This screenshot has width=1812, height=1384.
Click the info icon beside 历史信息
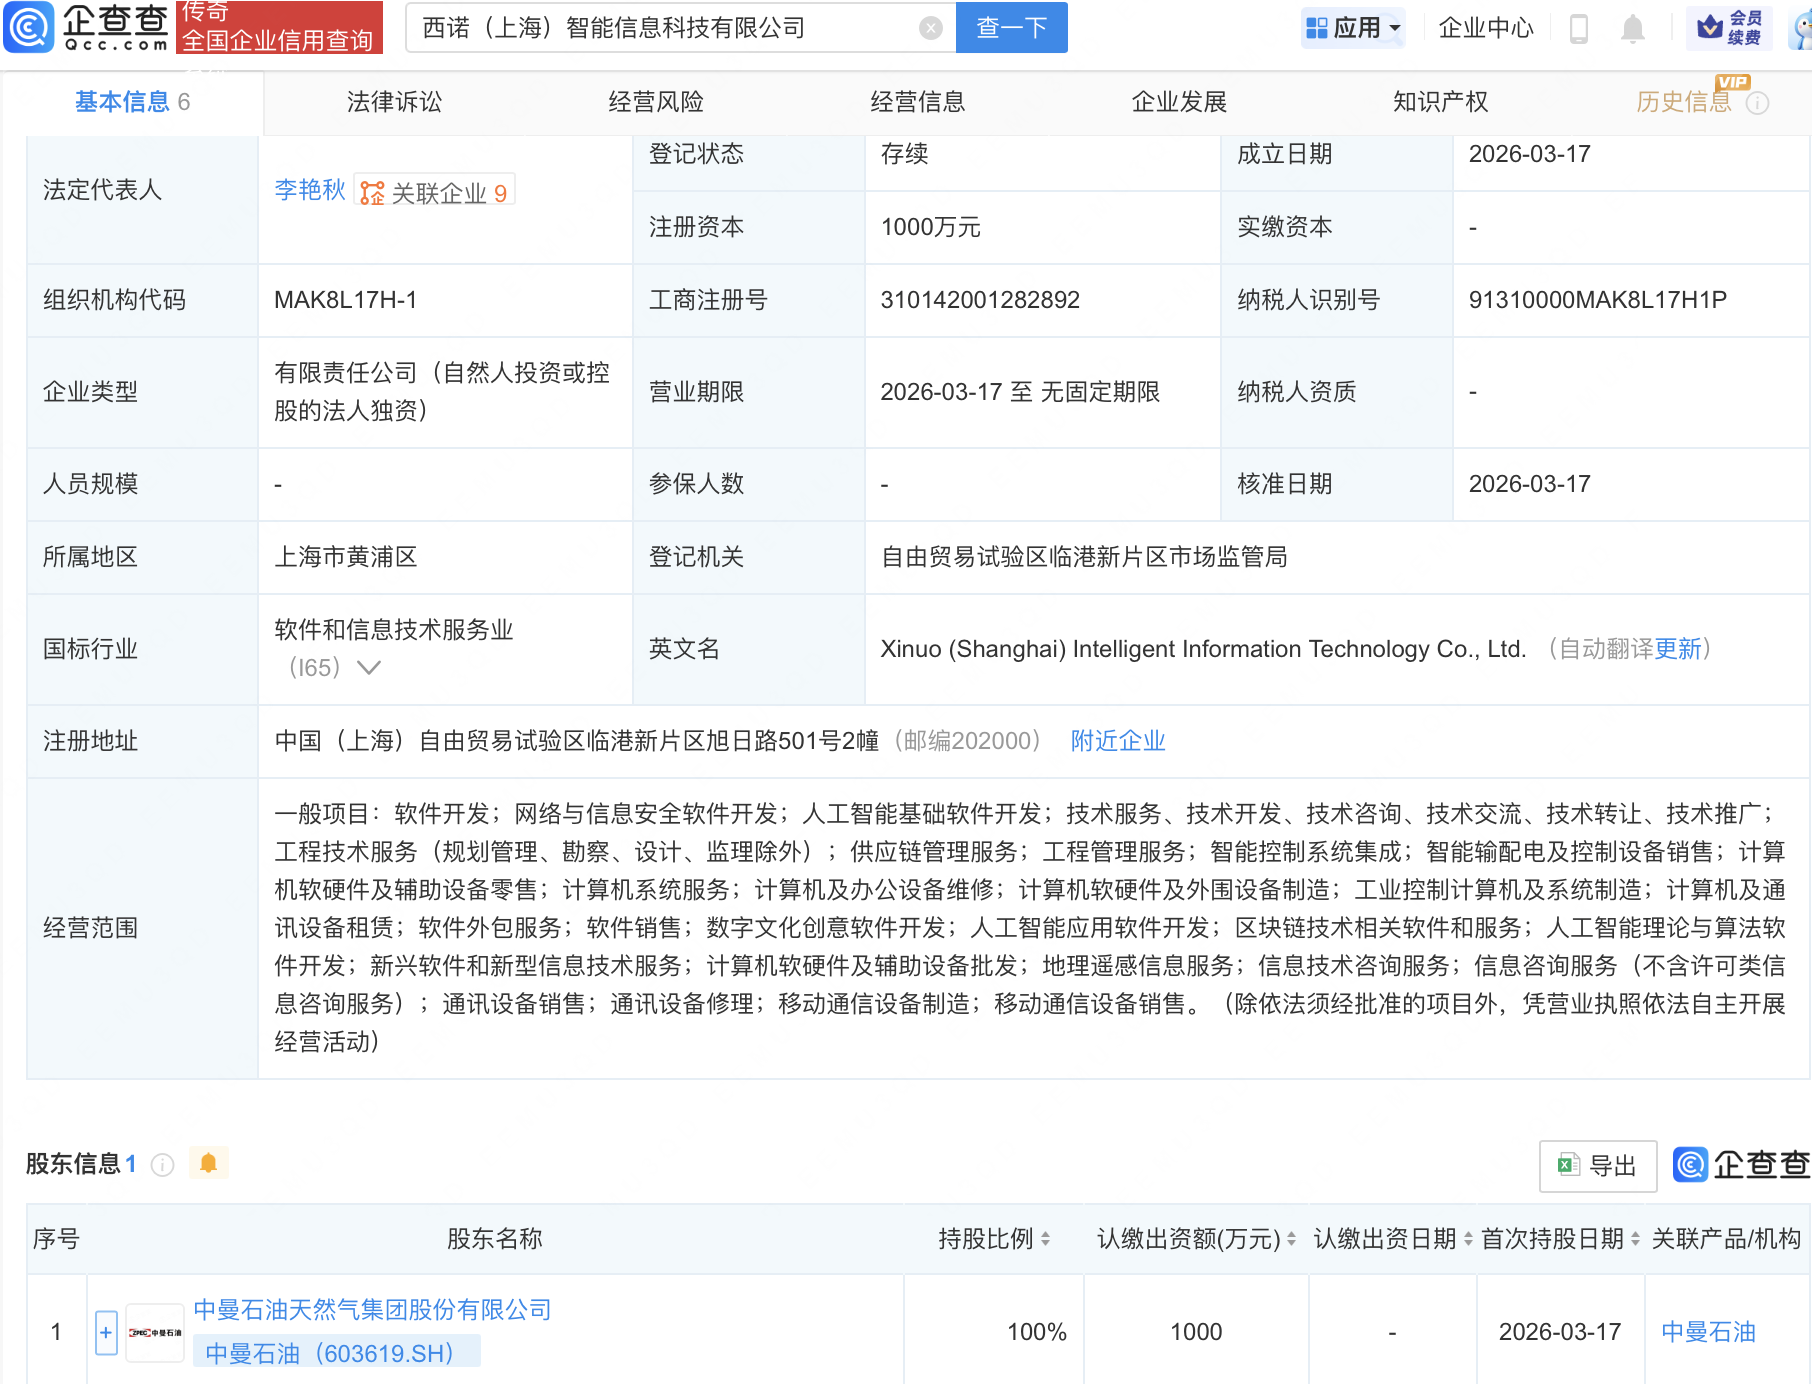(x=1757, y=101)
